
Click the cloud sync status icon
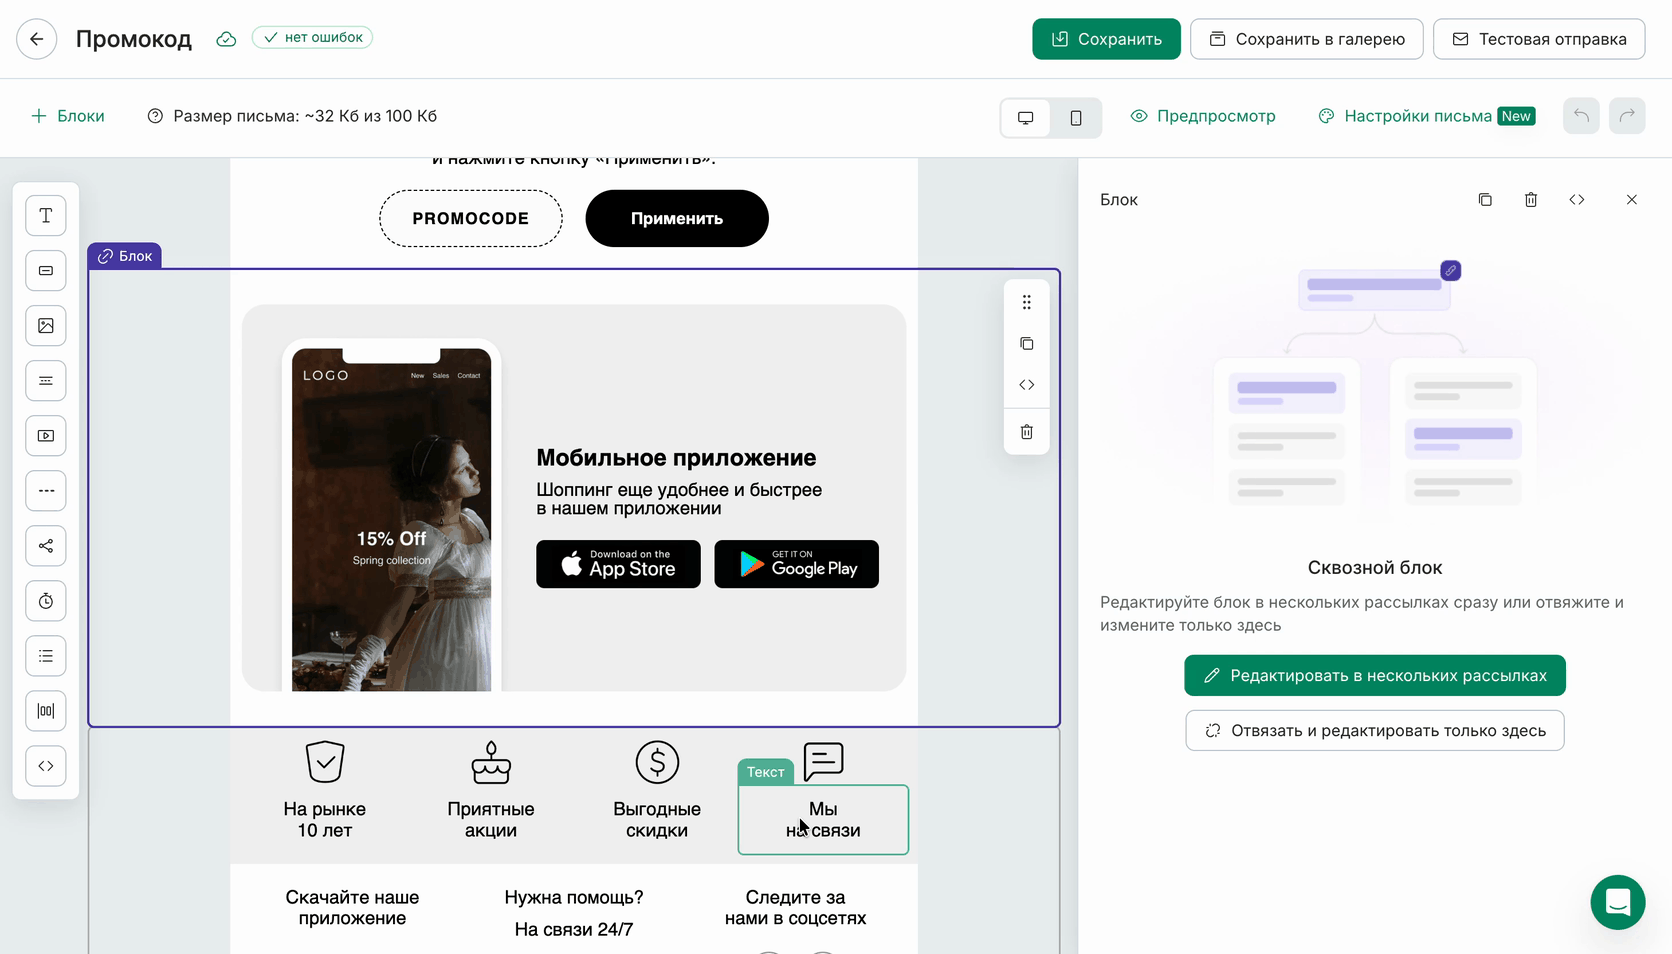pos(226,39)
